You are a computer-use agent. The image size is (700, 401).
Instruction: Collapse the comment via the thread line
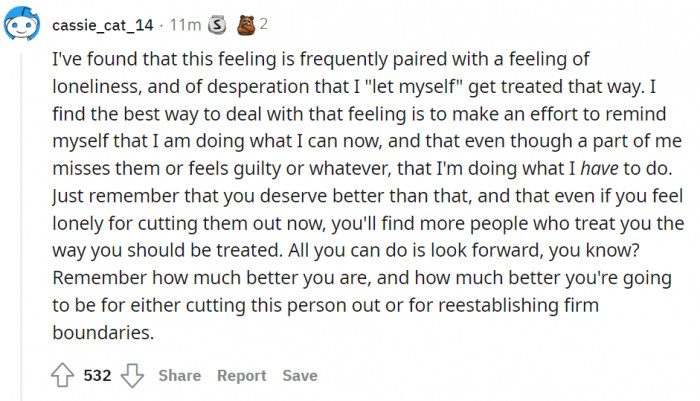pos(21,226)
